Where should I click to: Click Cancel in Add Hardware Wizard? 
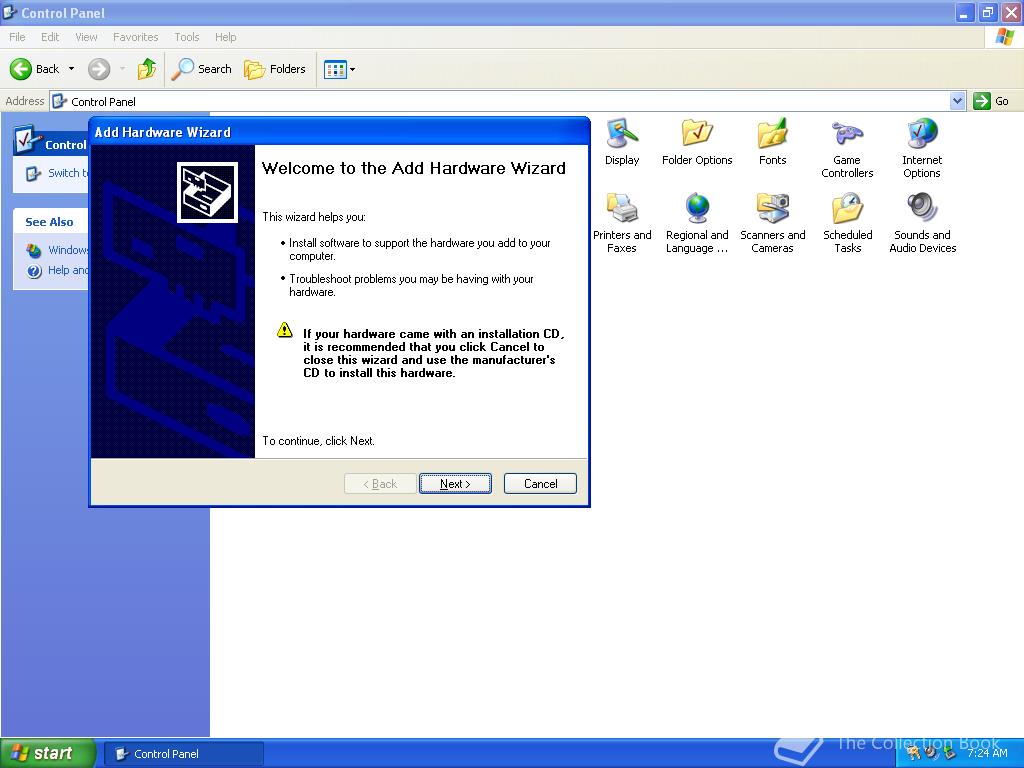540,484
